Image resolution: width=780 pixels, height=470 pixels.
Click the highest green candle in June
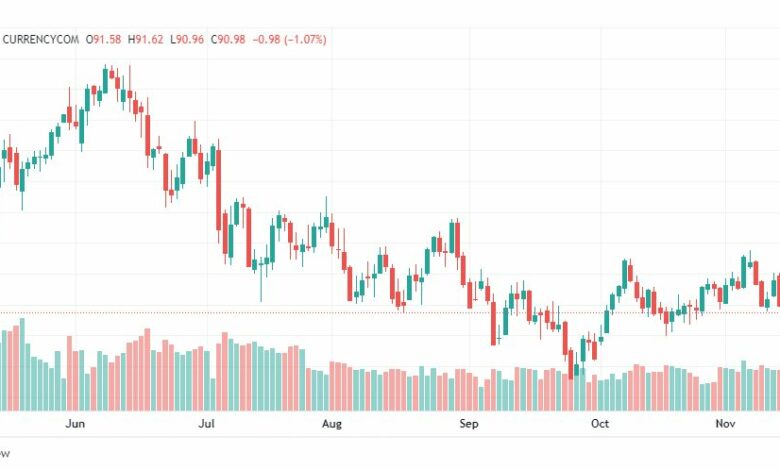click(x=105, y=81)
